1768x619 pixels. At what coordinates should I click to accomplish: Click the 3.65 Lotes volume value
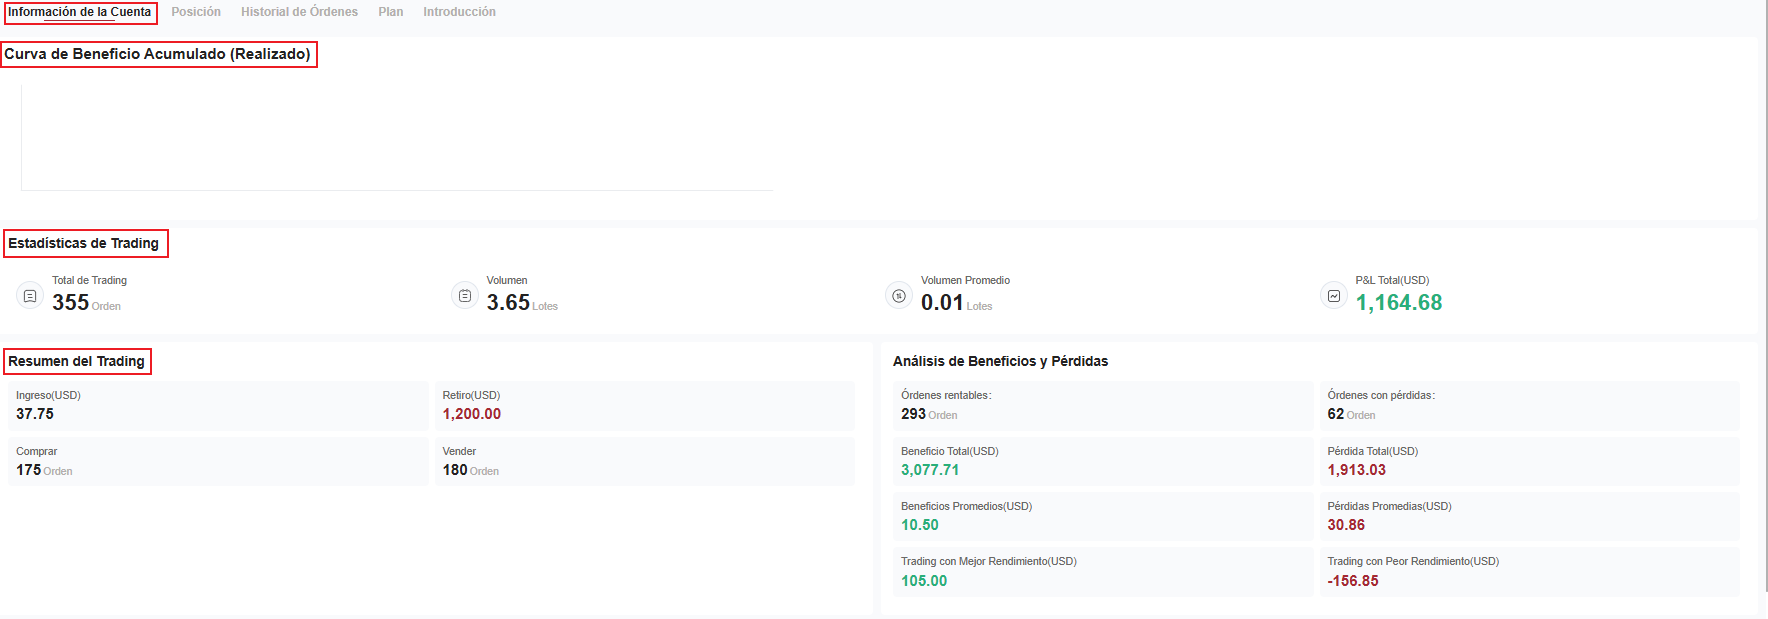(x=508, y=302)
